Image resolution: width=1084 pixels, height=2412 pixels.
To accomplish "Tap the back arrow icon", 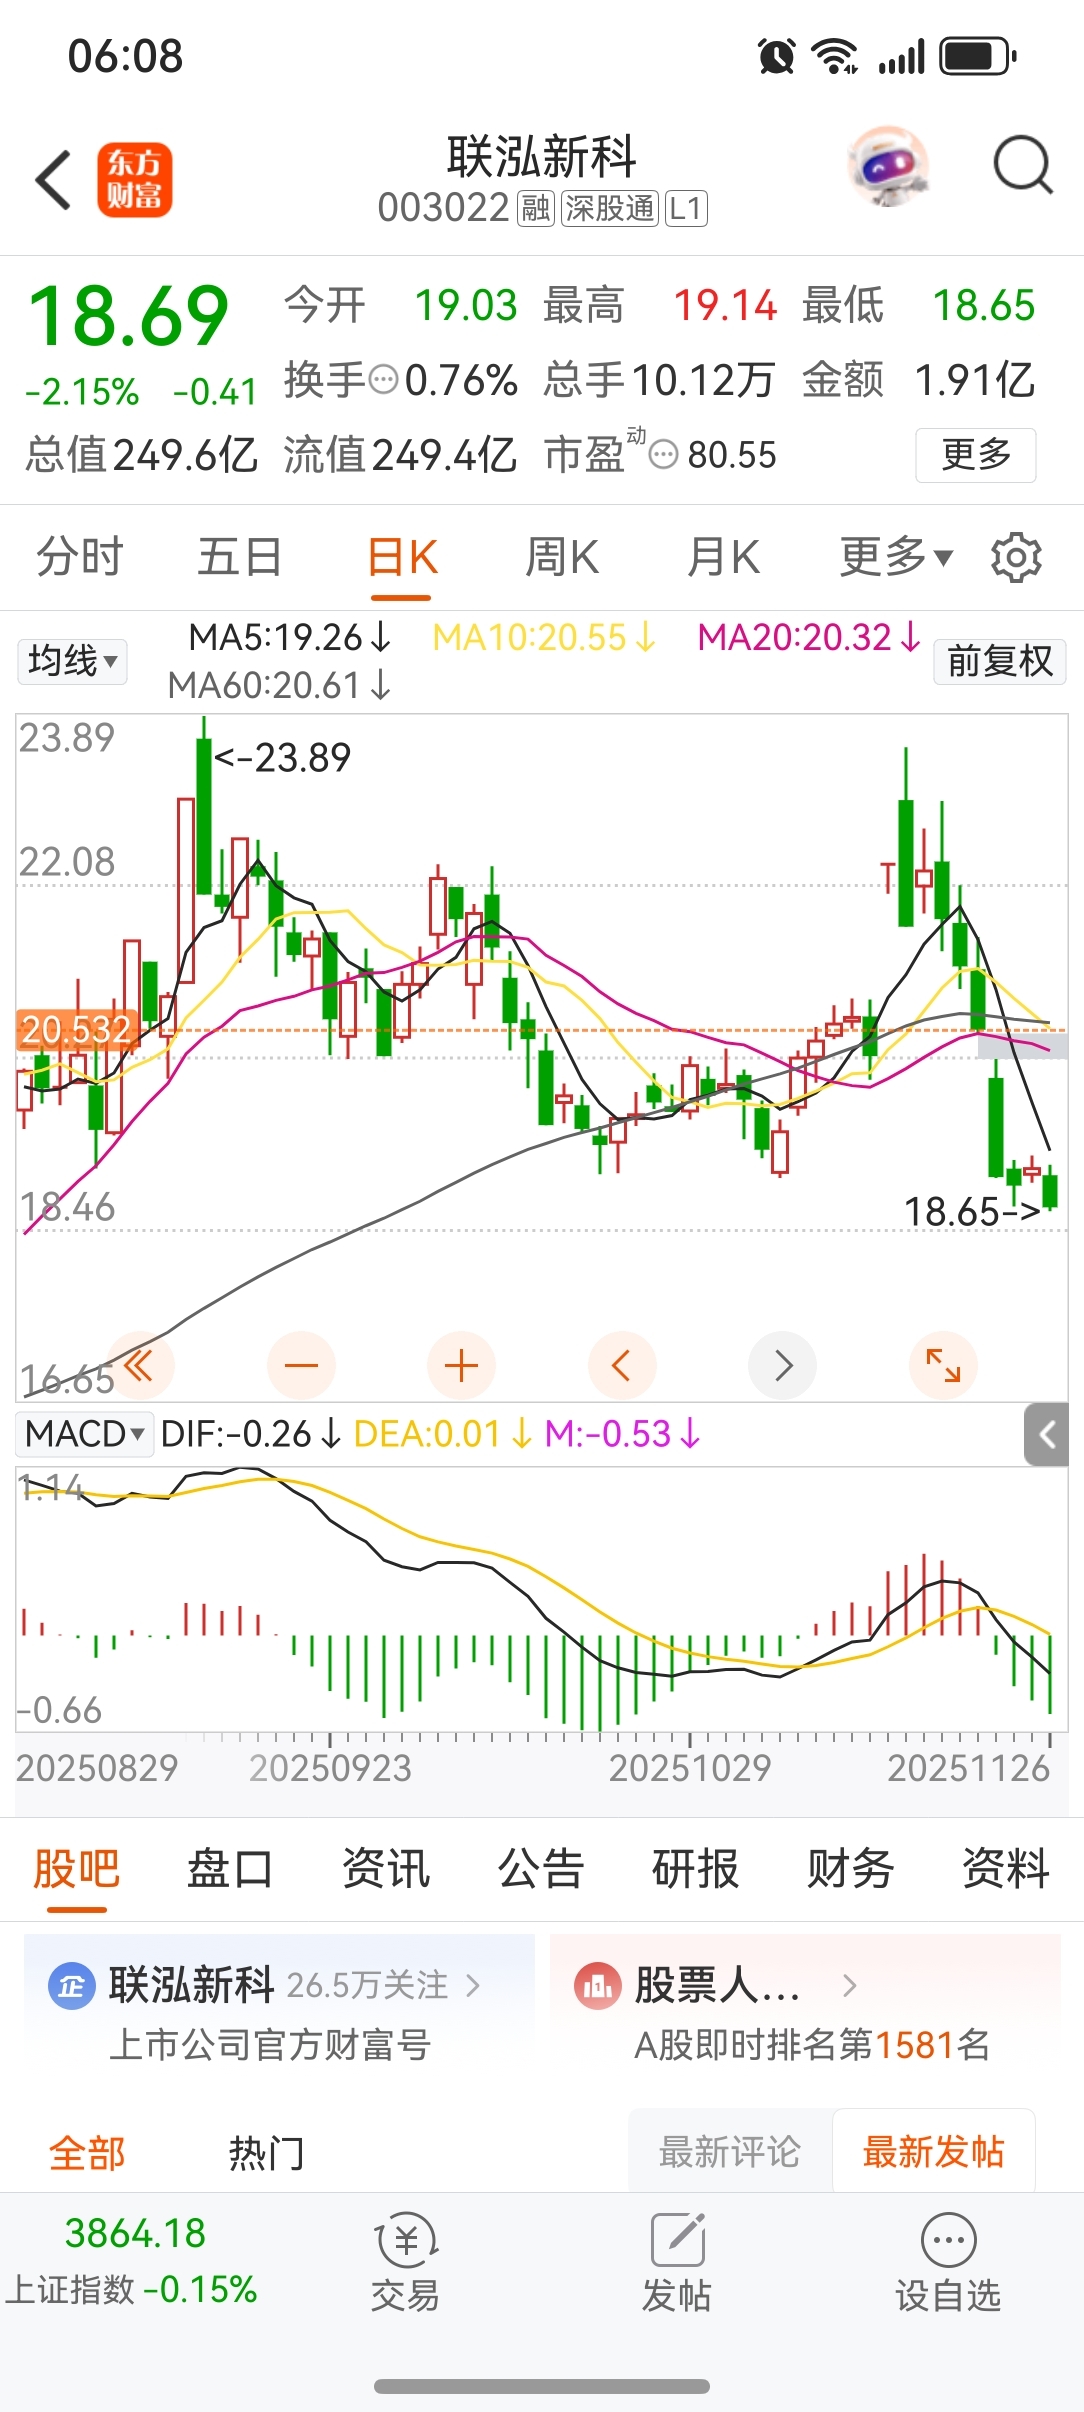I will [x=53, y=180].
